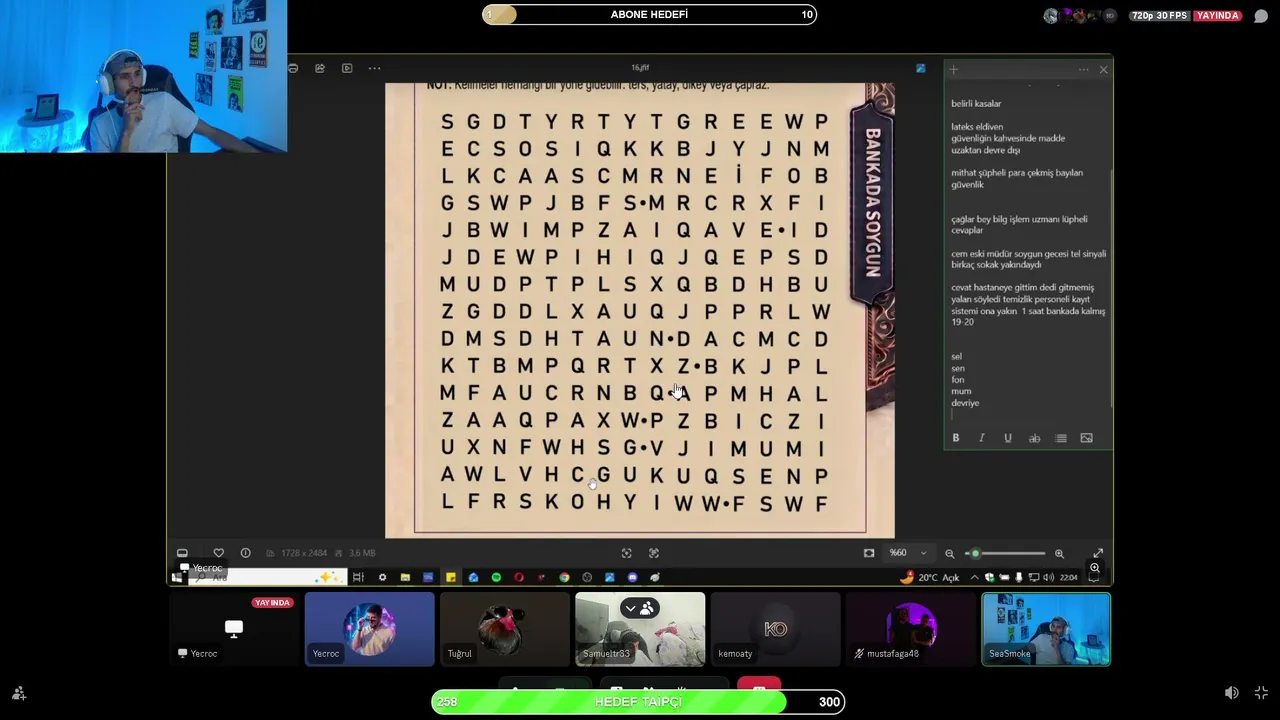Click the tray volume speaker icon

pyautogui.click(x=1048, y=577)
